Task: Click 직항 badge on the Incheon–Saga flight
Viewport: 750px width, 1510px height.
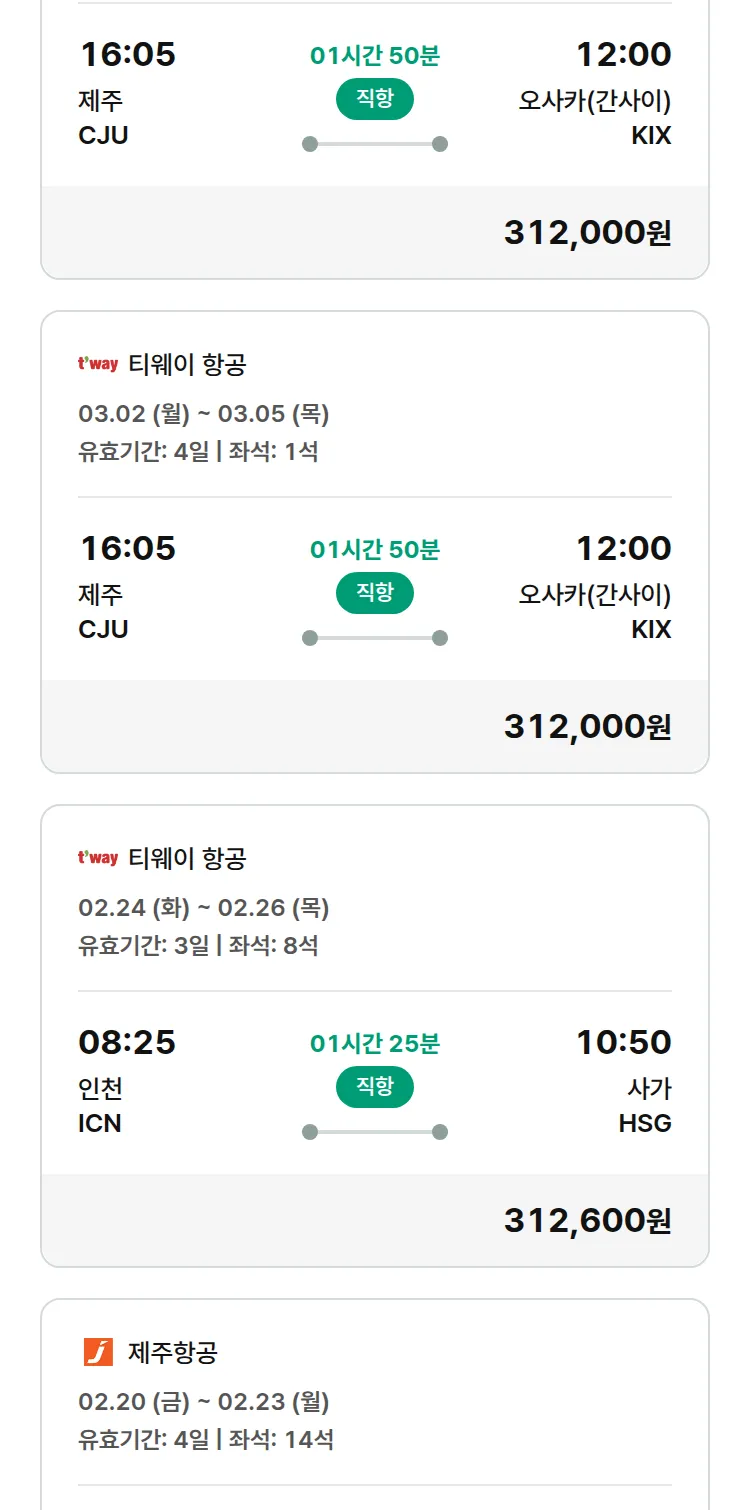Action: coord(375,1087)
